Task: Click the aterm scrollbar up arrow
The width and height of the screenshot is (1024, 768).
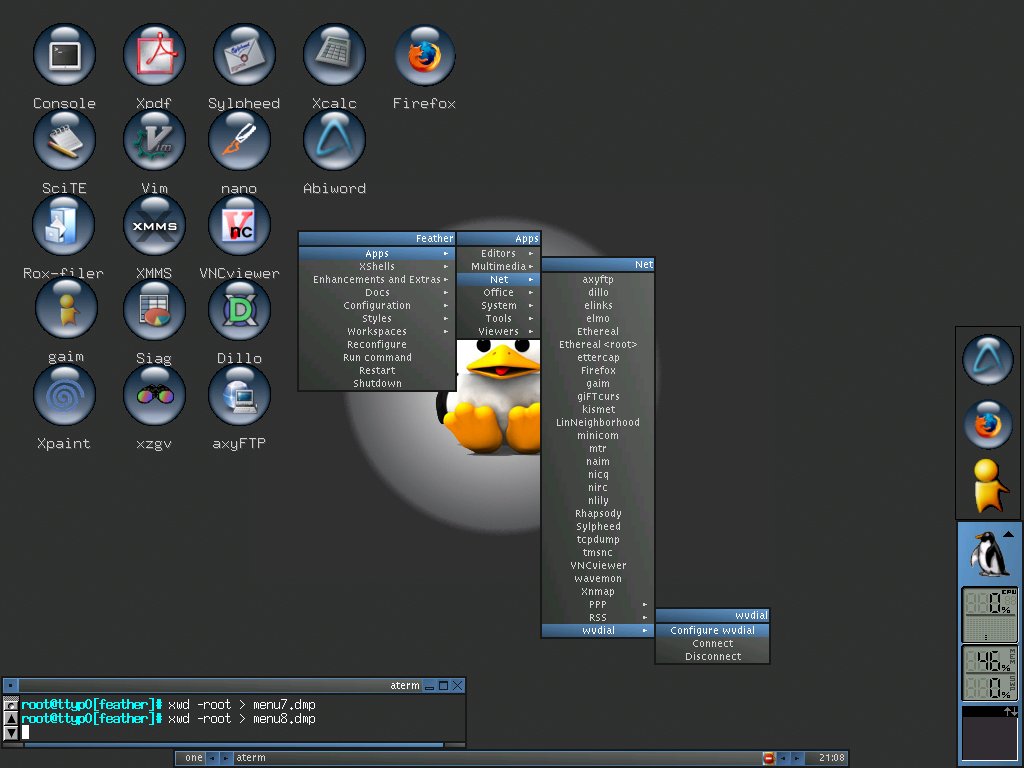Action: (x=11, y=718)
